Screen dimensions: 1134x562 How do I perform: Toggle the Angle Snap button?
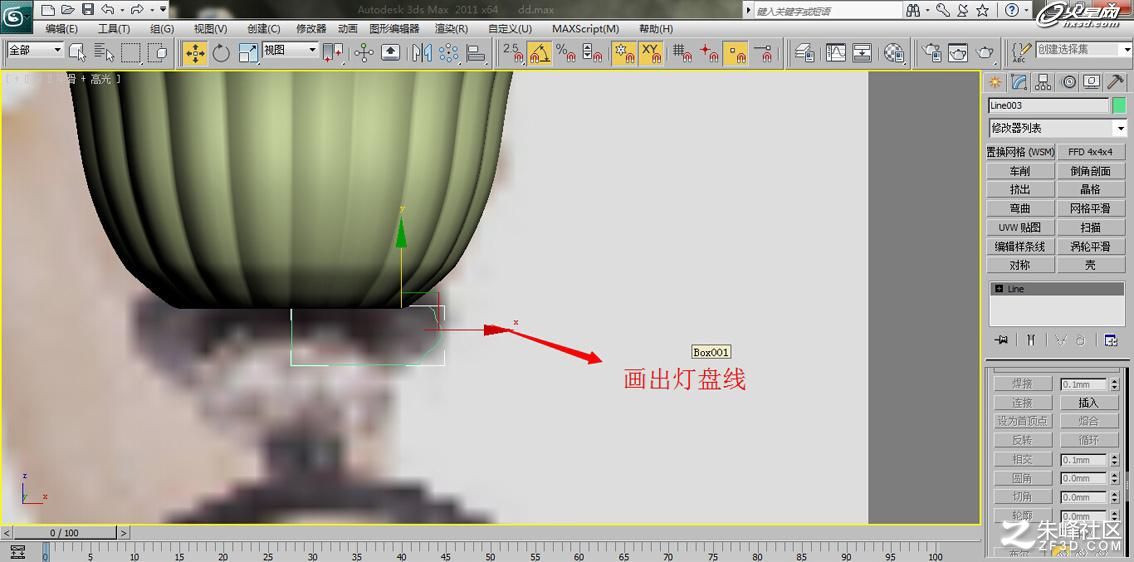[x=540, y=52]
